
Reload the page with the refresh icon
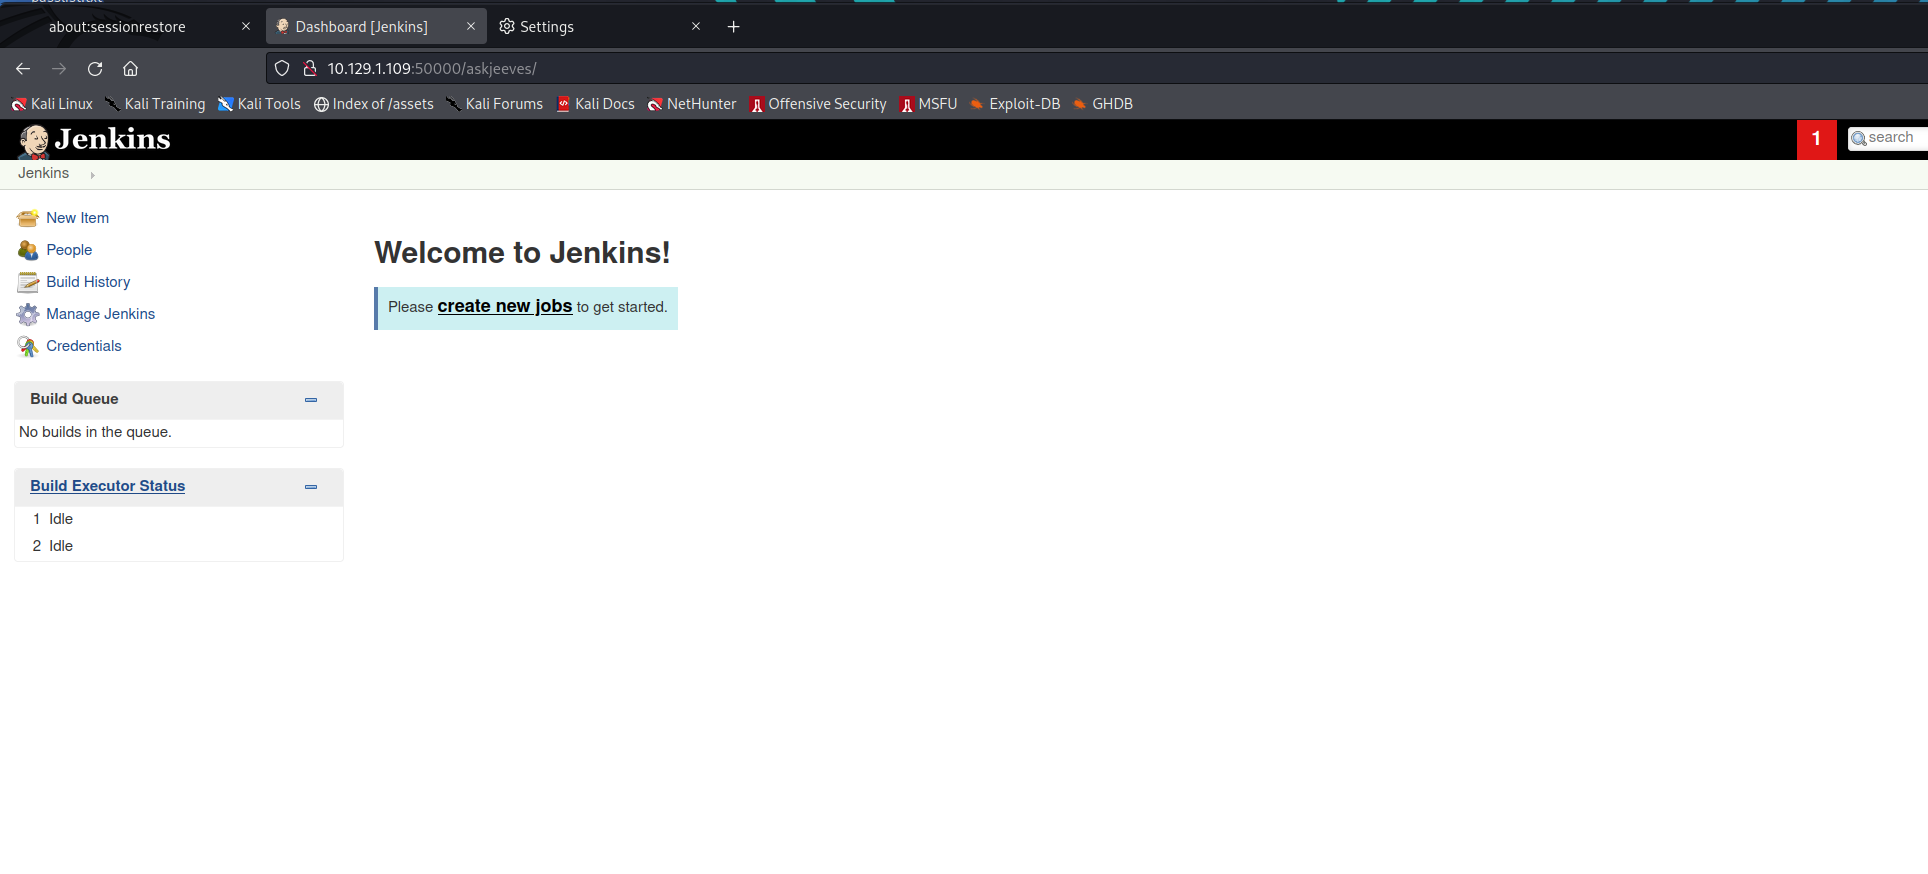(x=95, y=69)
